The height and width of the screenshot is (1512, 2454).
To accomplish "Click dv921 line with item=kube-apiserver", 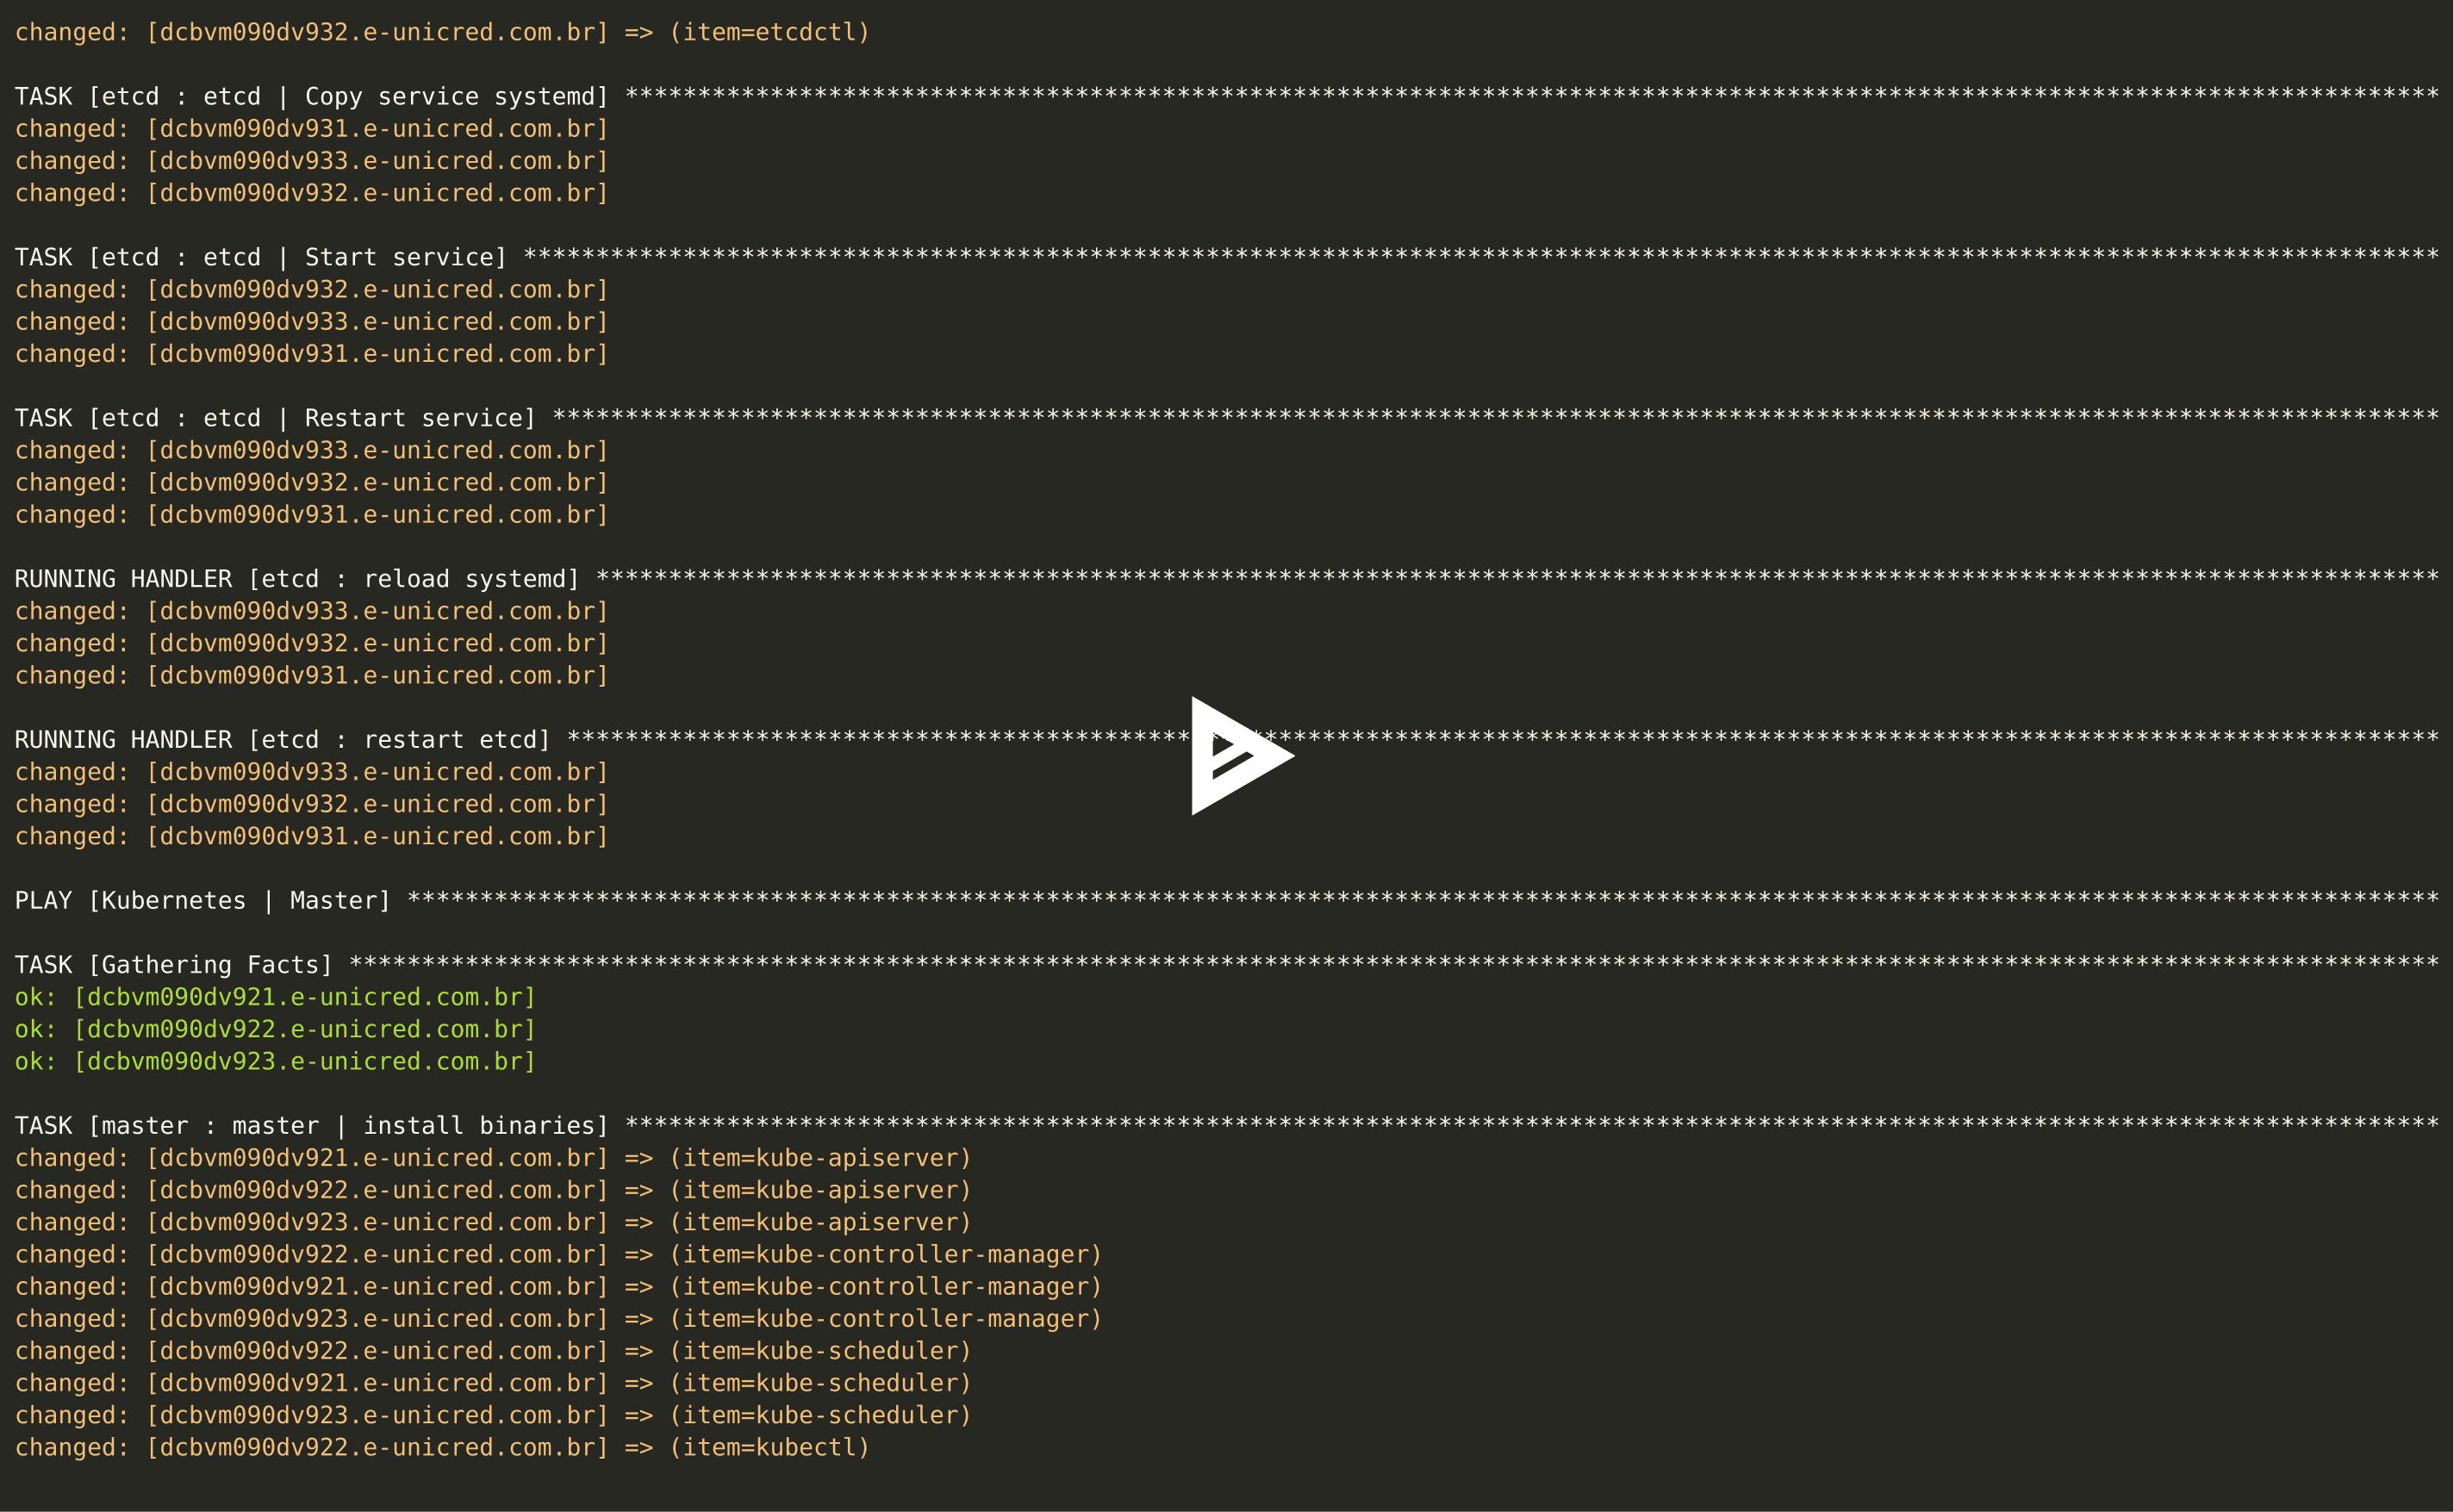I will 493,1158.
